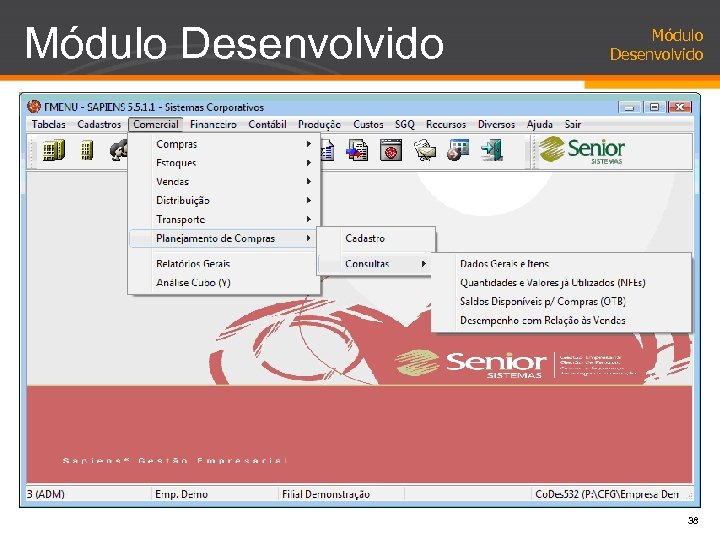Choose Desempenho com Relação às Vendas

tap(561, 321)
